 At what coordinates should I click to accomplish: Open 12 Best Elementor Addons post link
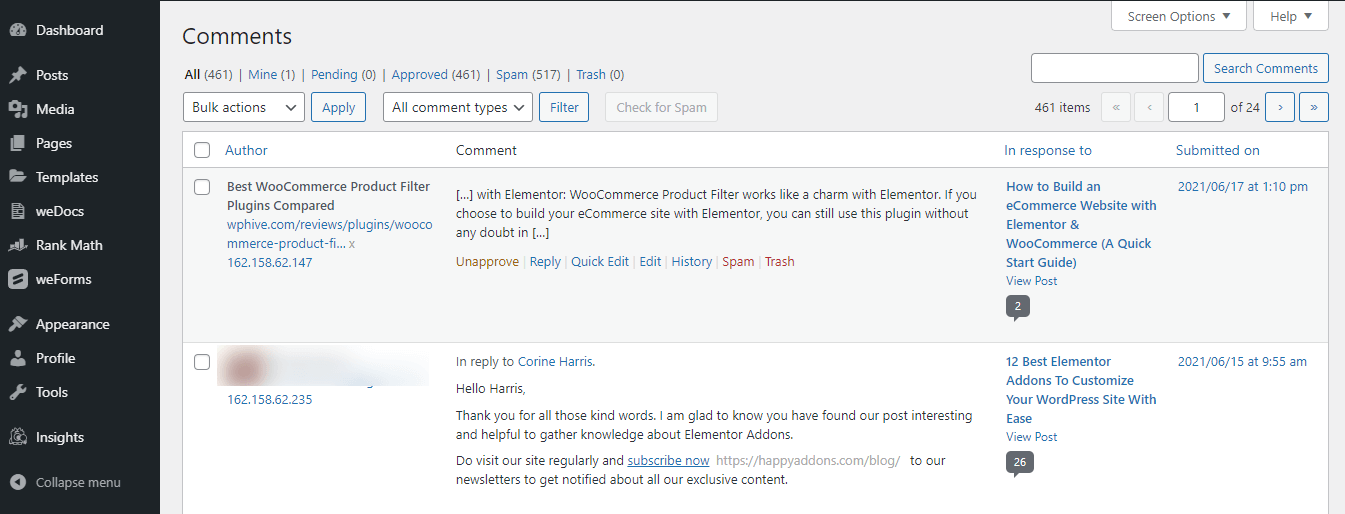pyautogui.click(x=1081, y=390)
